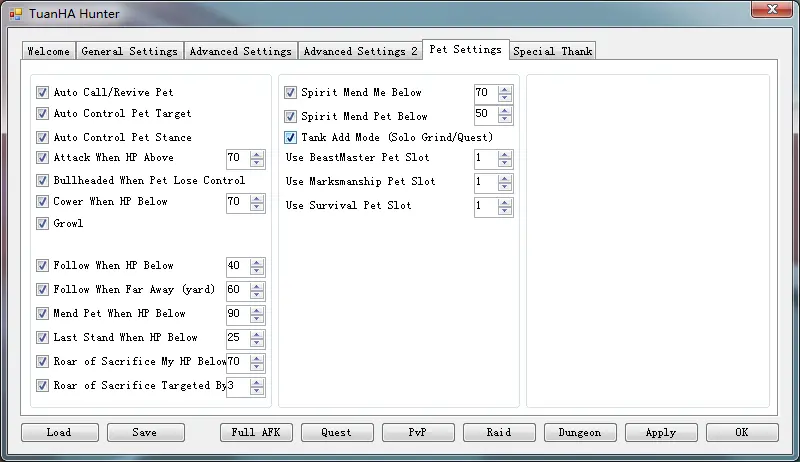This screenshot has height=462, width=800.
Task: Click the Last Stand HP value field
Action: tap(237, 338)
